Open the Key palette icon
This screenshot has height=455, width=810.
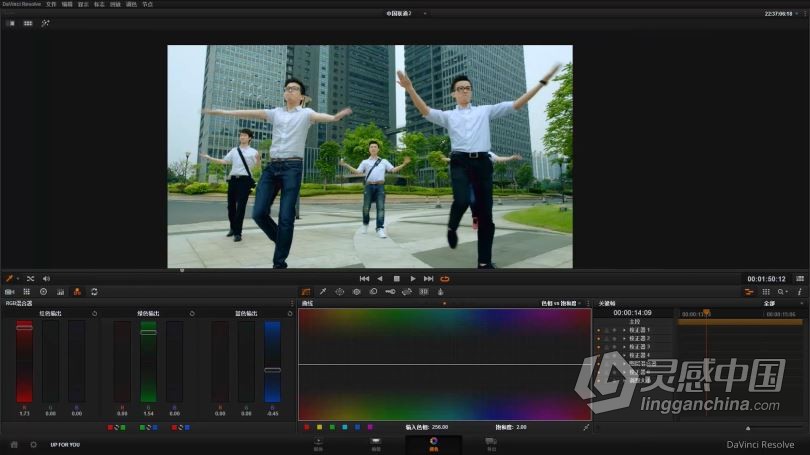point(390,292)
